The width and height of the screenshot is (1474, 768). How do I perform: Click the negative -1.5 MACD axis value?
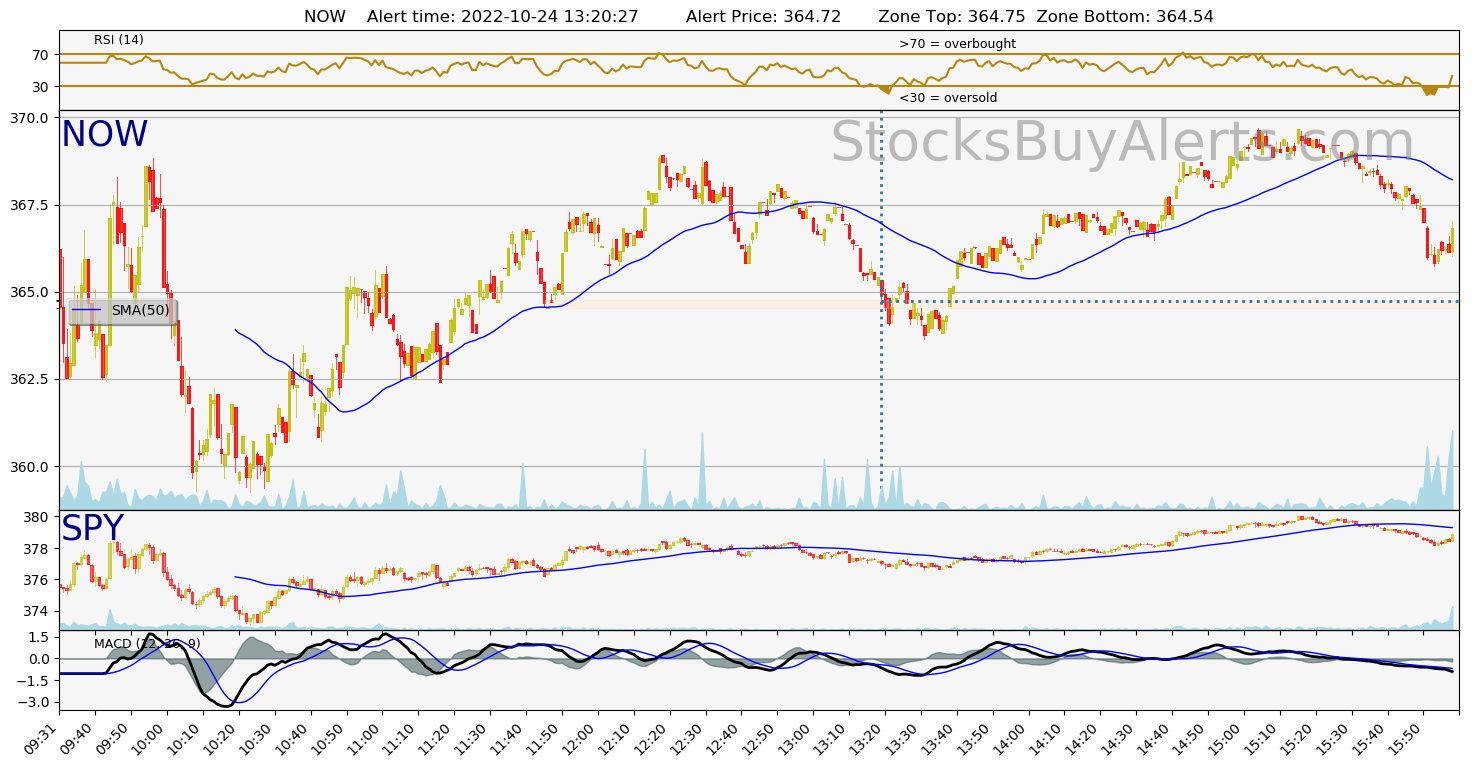[33, 681]
